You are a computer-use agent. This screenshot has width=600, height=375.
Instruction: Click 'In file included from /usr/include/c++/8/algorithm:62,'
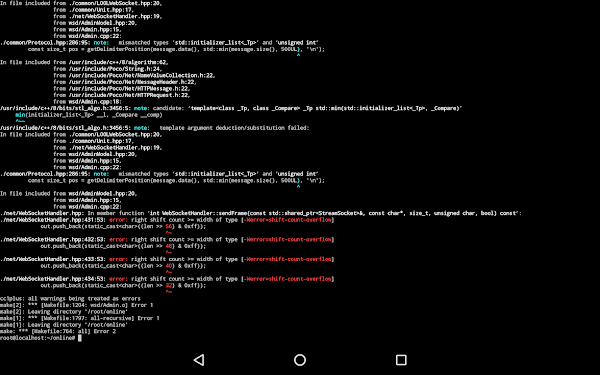click(x=84, y=62)
